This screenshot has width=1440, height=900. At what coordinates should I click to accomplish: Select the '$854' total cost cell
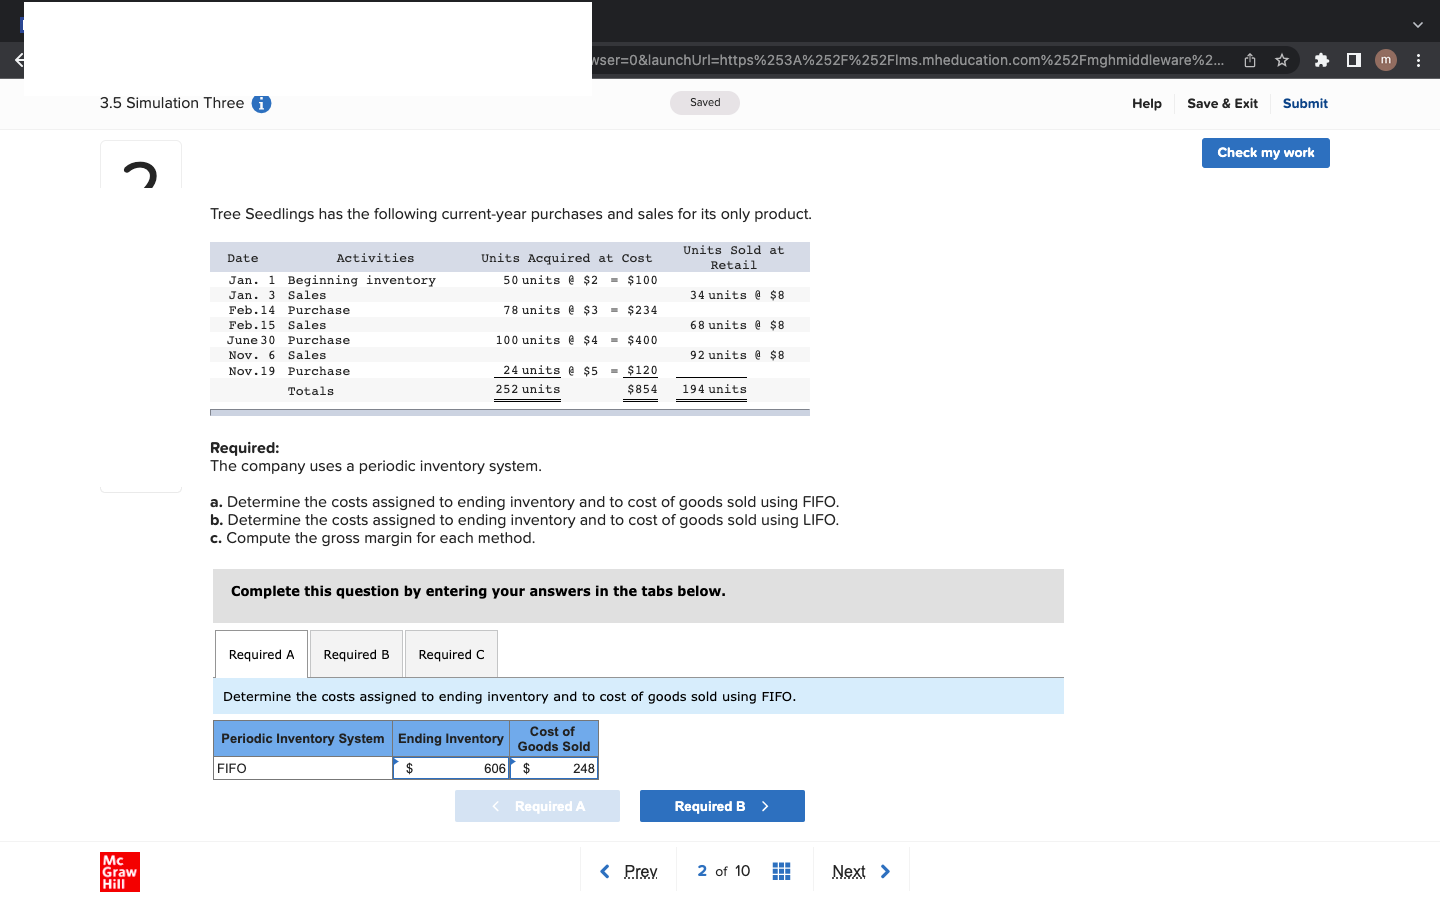642,389
